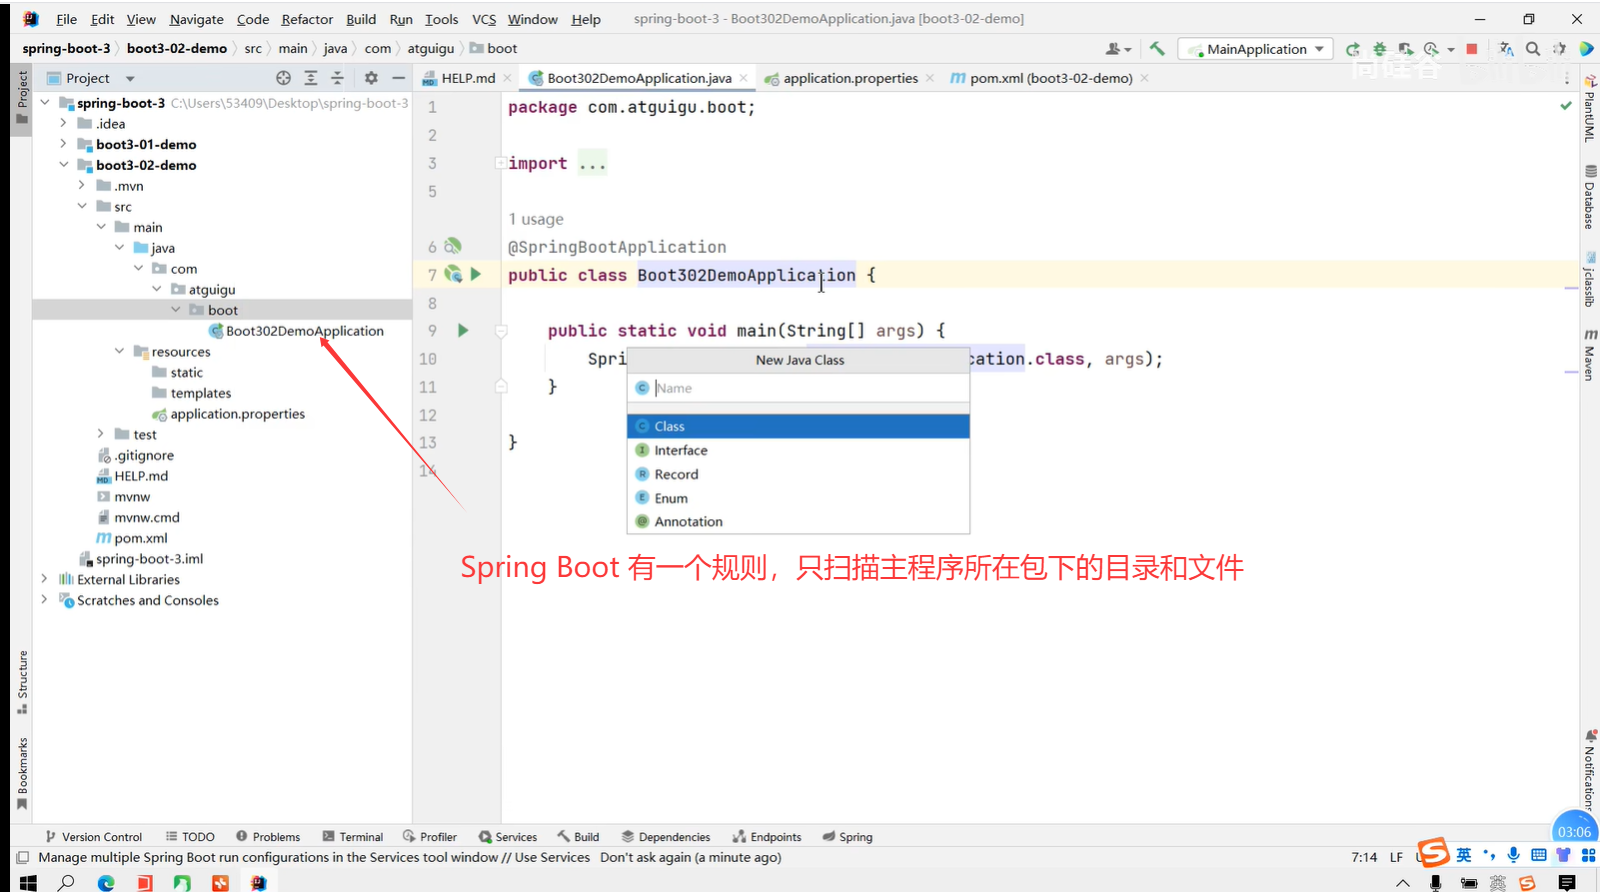Screen dimensions: 1600x892
Task: Run MainApplication with coverage icon
Action: coord(1406,48)
